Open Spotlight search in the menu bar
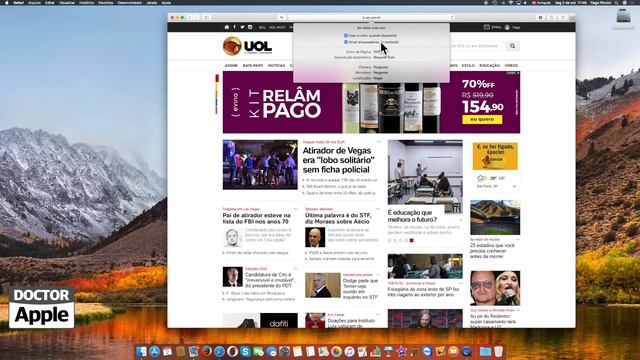This screenshot has height=360, width=640. 616,2
